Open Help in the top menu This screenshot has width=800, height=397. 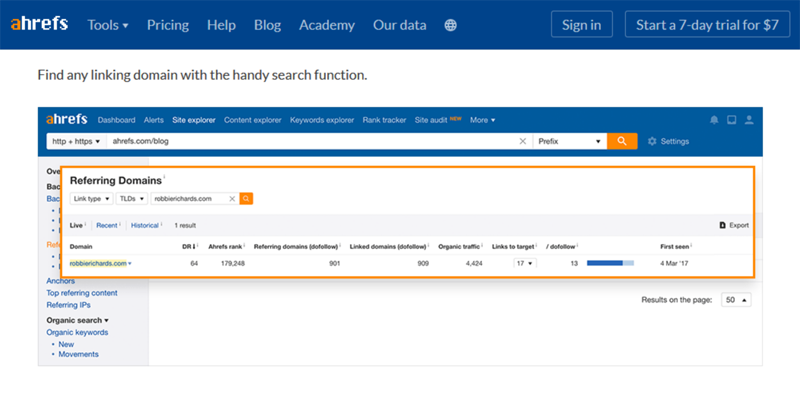click(221, 25)
